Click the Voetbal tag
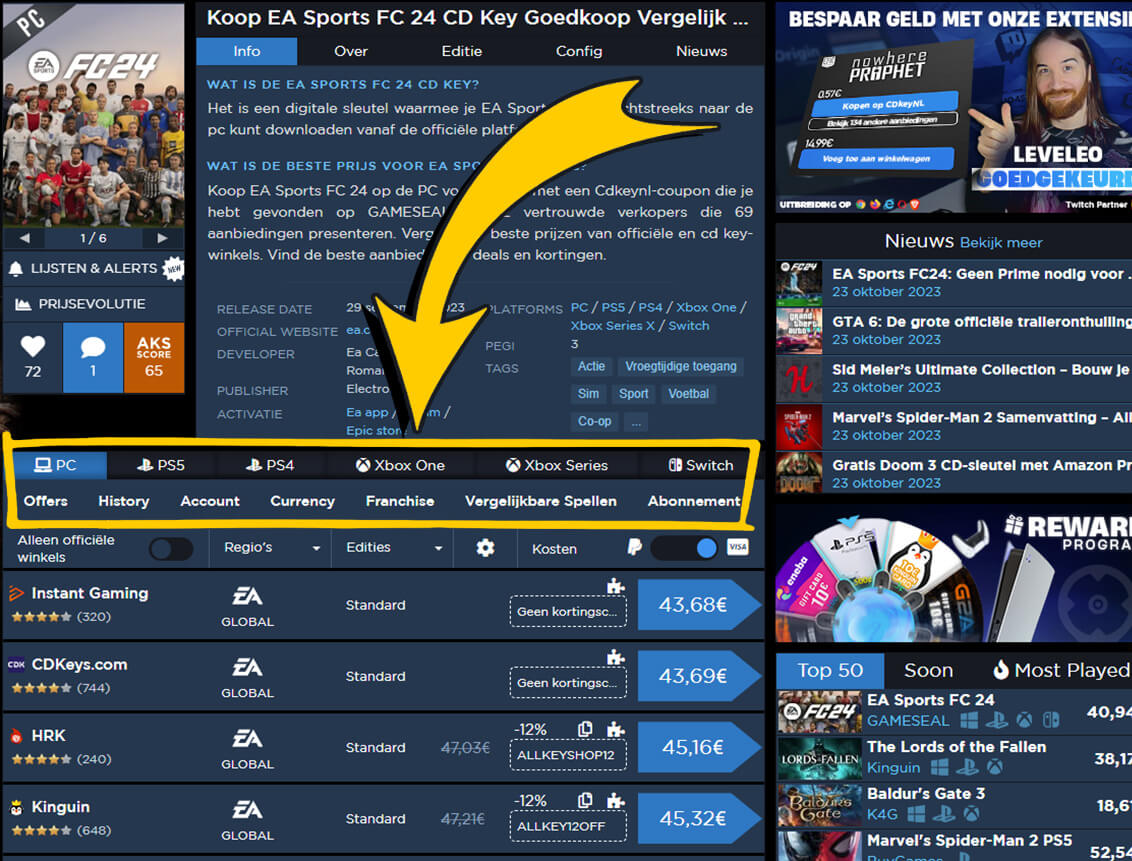The width and height of the screenshot is (1132, 861). point(688,394)
